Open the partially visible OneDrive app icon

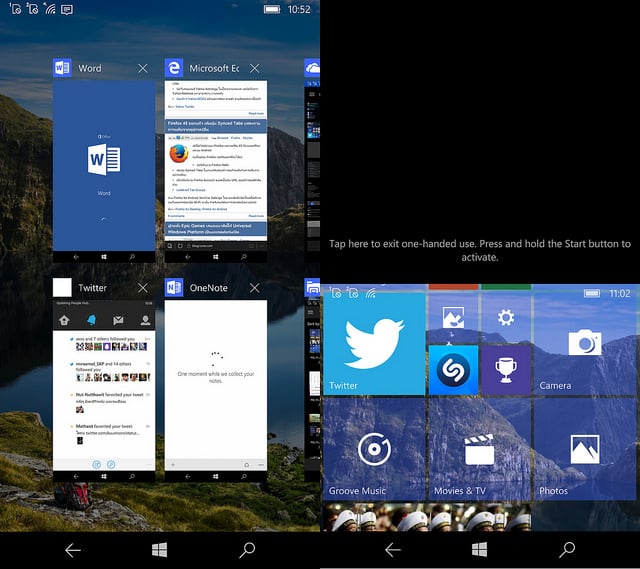coord(312,68)
